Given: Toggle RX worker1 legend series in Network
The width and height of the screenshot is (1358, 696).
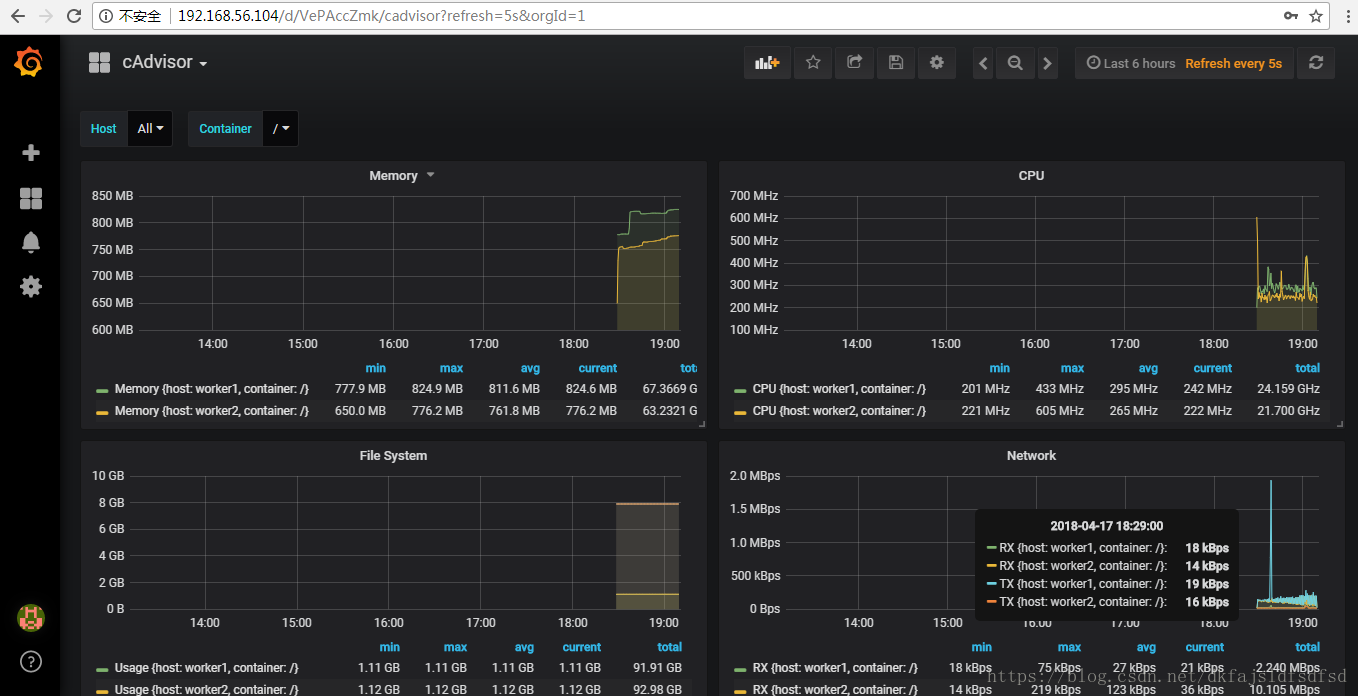Looking at the screenshot, I should (835, 668).
